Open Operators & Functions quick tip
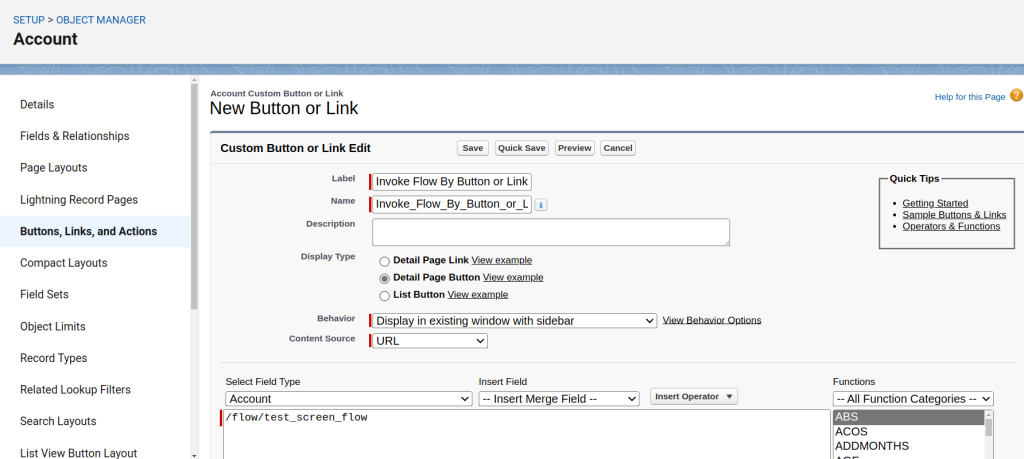 point(951,227)
